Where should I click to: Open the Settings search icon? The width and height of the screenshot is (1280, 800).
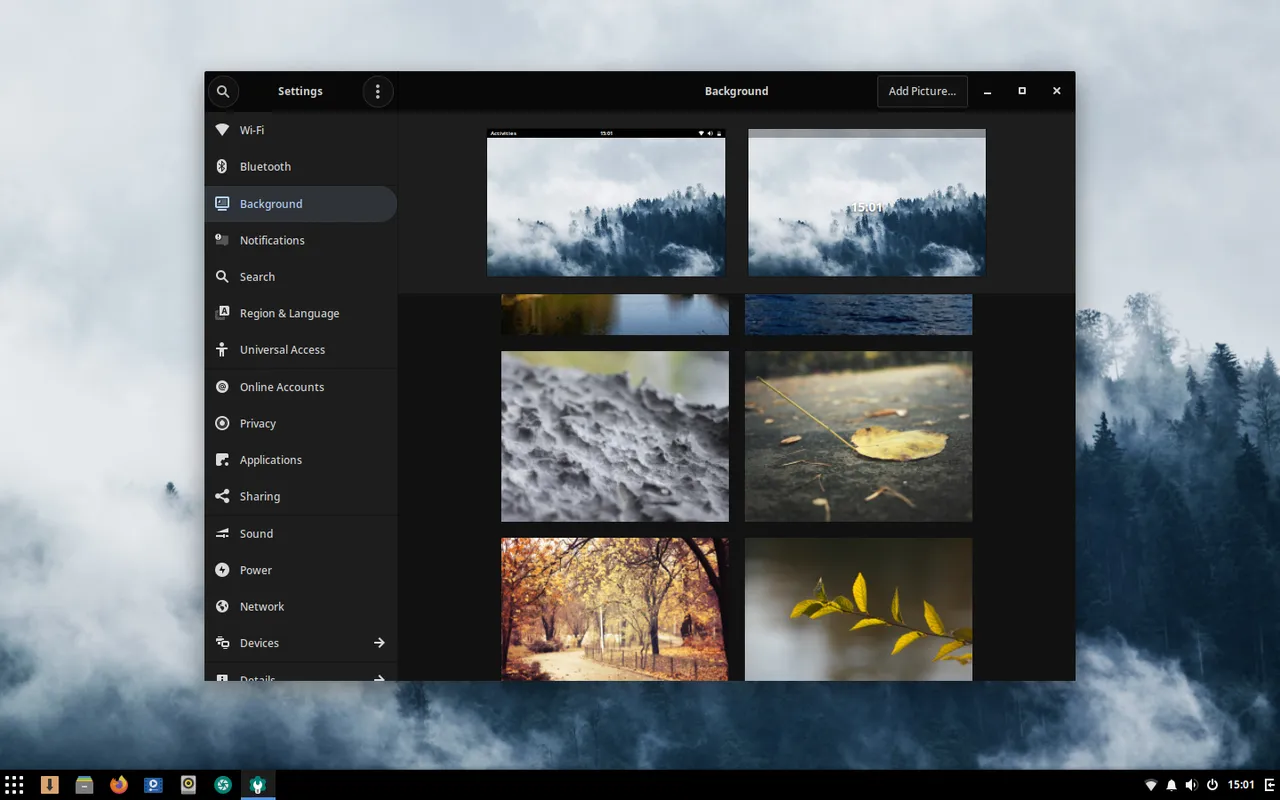(223, 91)
